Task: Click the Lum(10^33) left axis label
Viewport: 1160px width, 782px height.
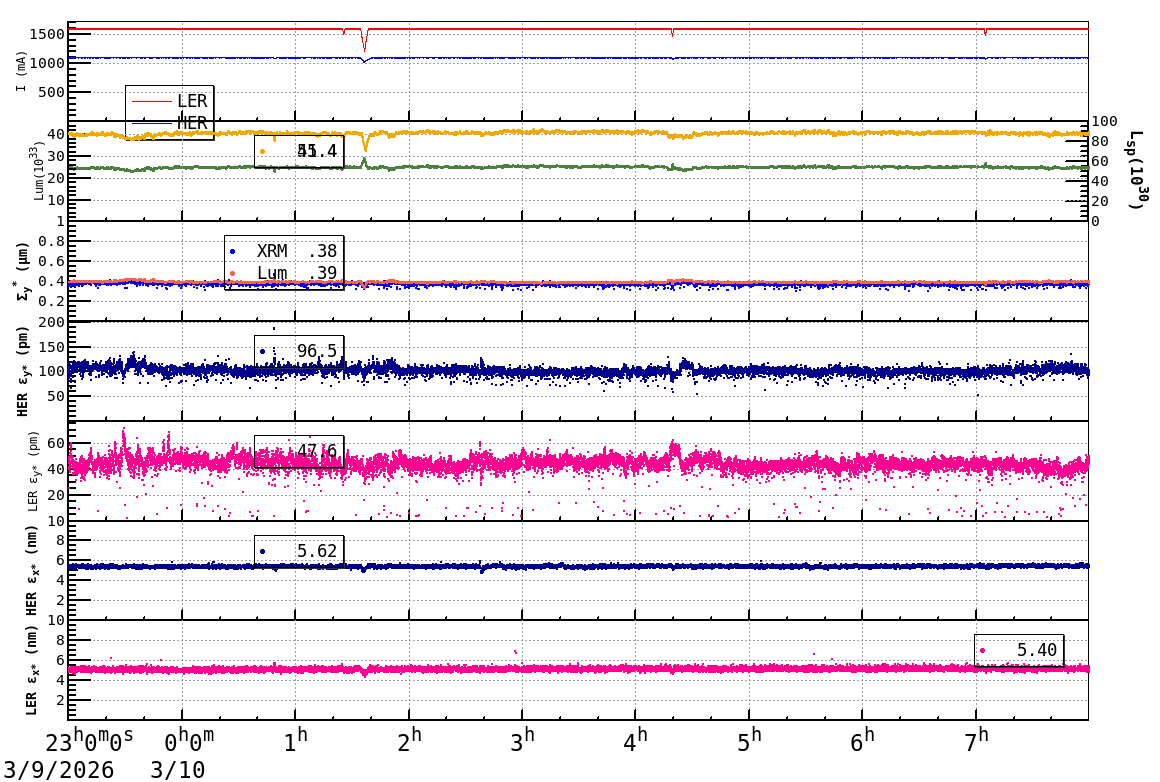Action: 38,170
